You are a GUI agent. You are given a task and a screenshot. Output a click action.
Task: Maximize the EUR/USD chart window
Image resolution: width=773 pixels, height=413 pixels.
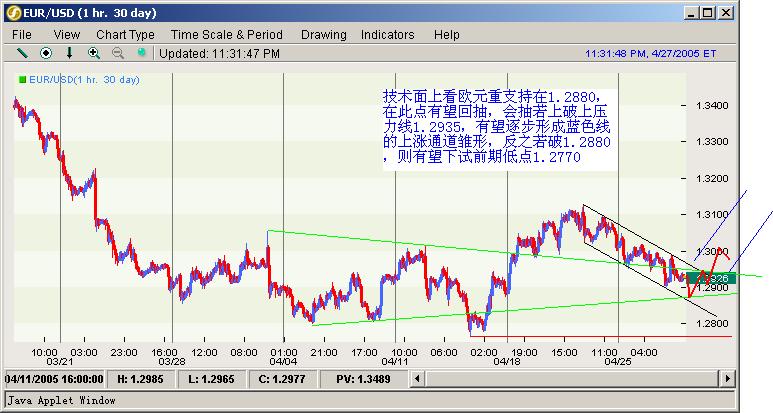coord(707,13)
